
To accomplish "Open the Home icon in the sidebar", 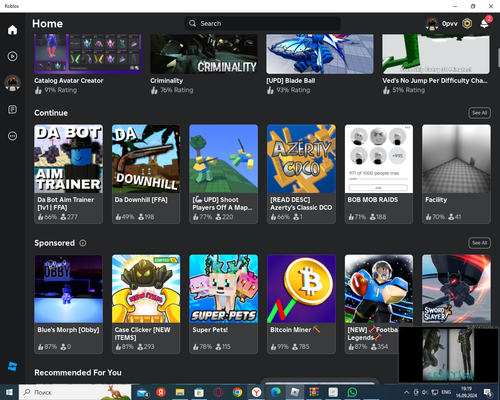I will [12, 30].
